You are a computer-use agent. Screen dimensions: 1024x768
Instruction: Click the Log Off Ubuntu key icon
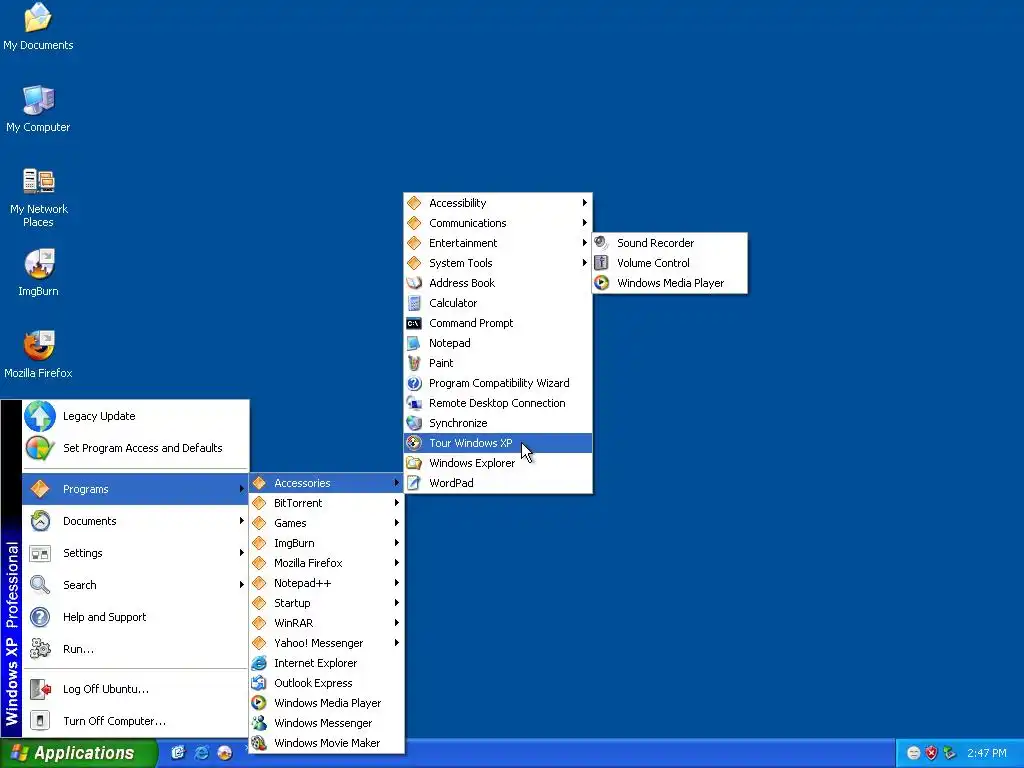(40, 689)
